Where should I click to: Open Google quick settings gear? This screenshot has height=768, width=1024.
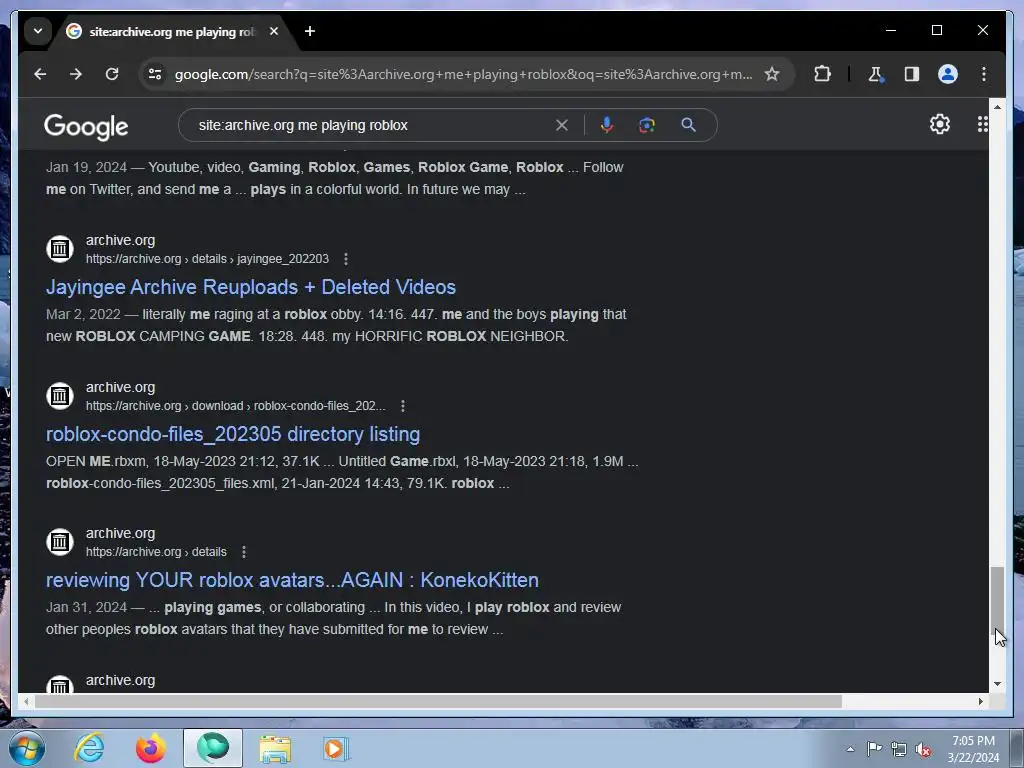[x=939, y=124]
